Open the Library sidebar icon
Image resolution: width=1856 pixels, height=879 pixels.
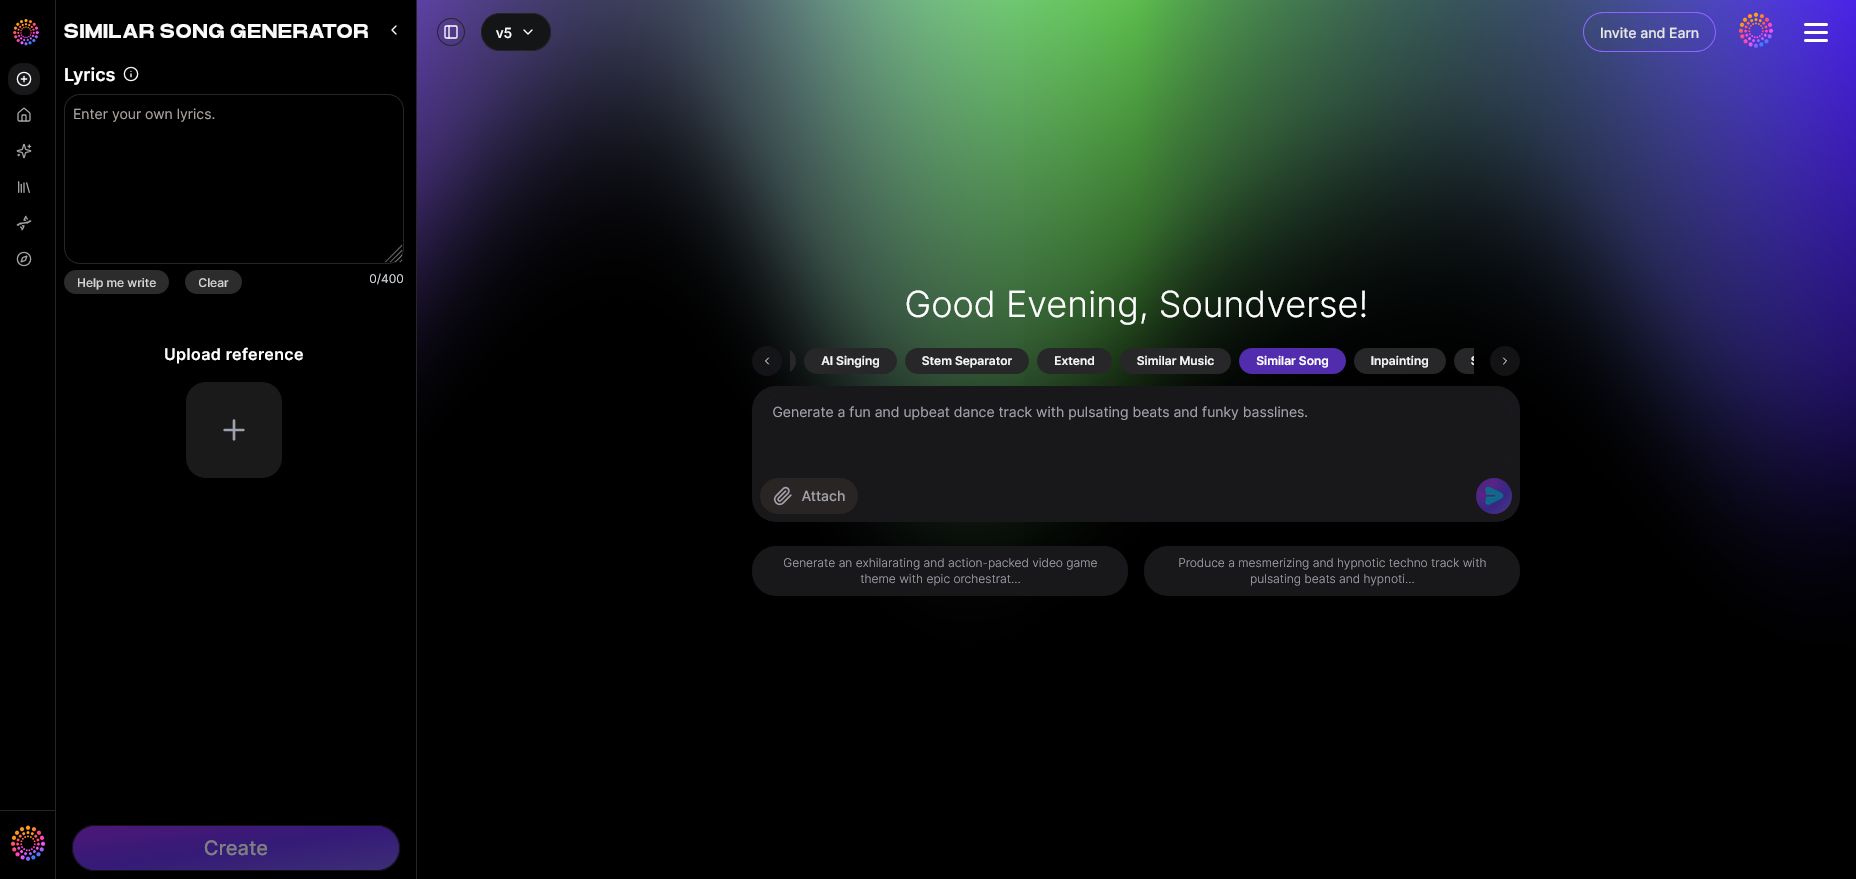coord(24,187)
